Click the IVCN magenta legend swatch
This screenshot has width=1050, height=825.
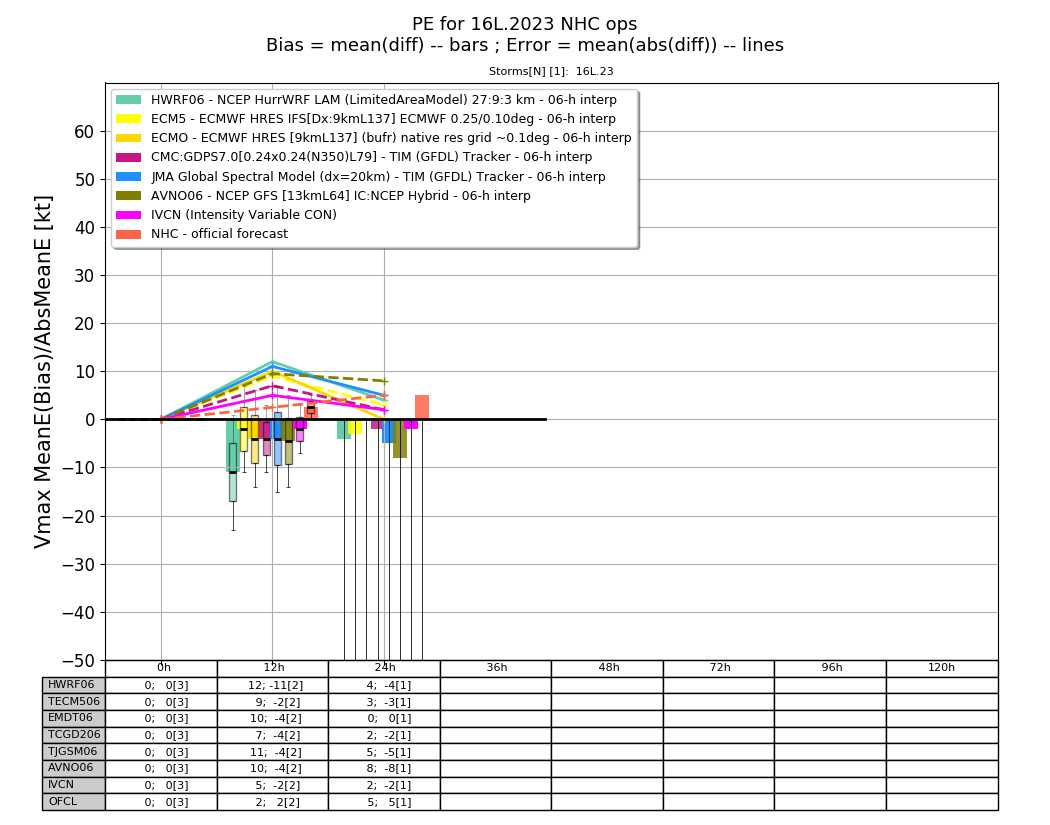[129, 215]
